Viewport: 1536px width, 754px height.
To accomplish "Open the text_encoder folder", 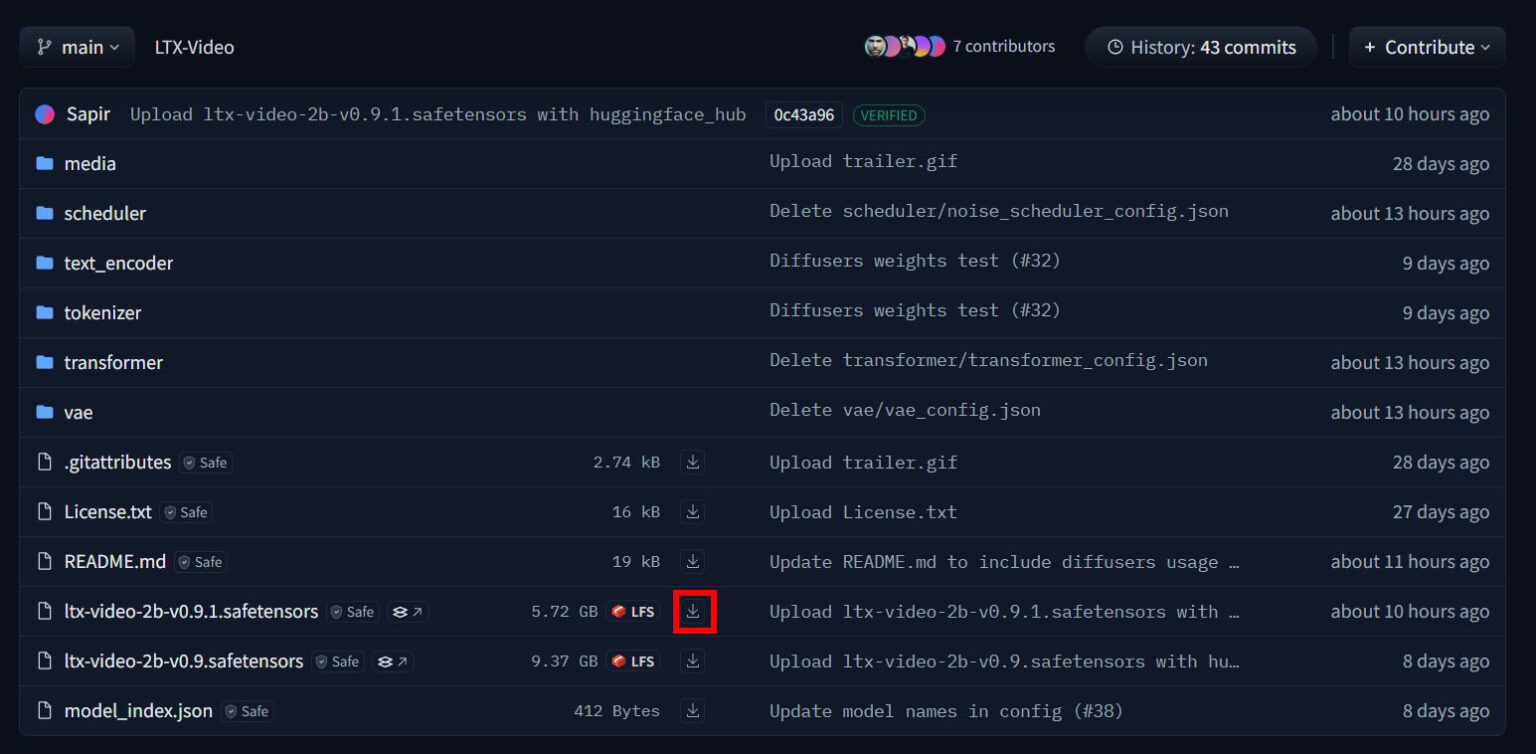I will 118,263.
